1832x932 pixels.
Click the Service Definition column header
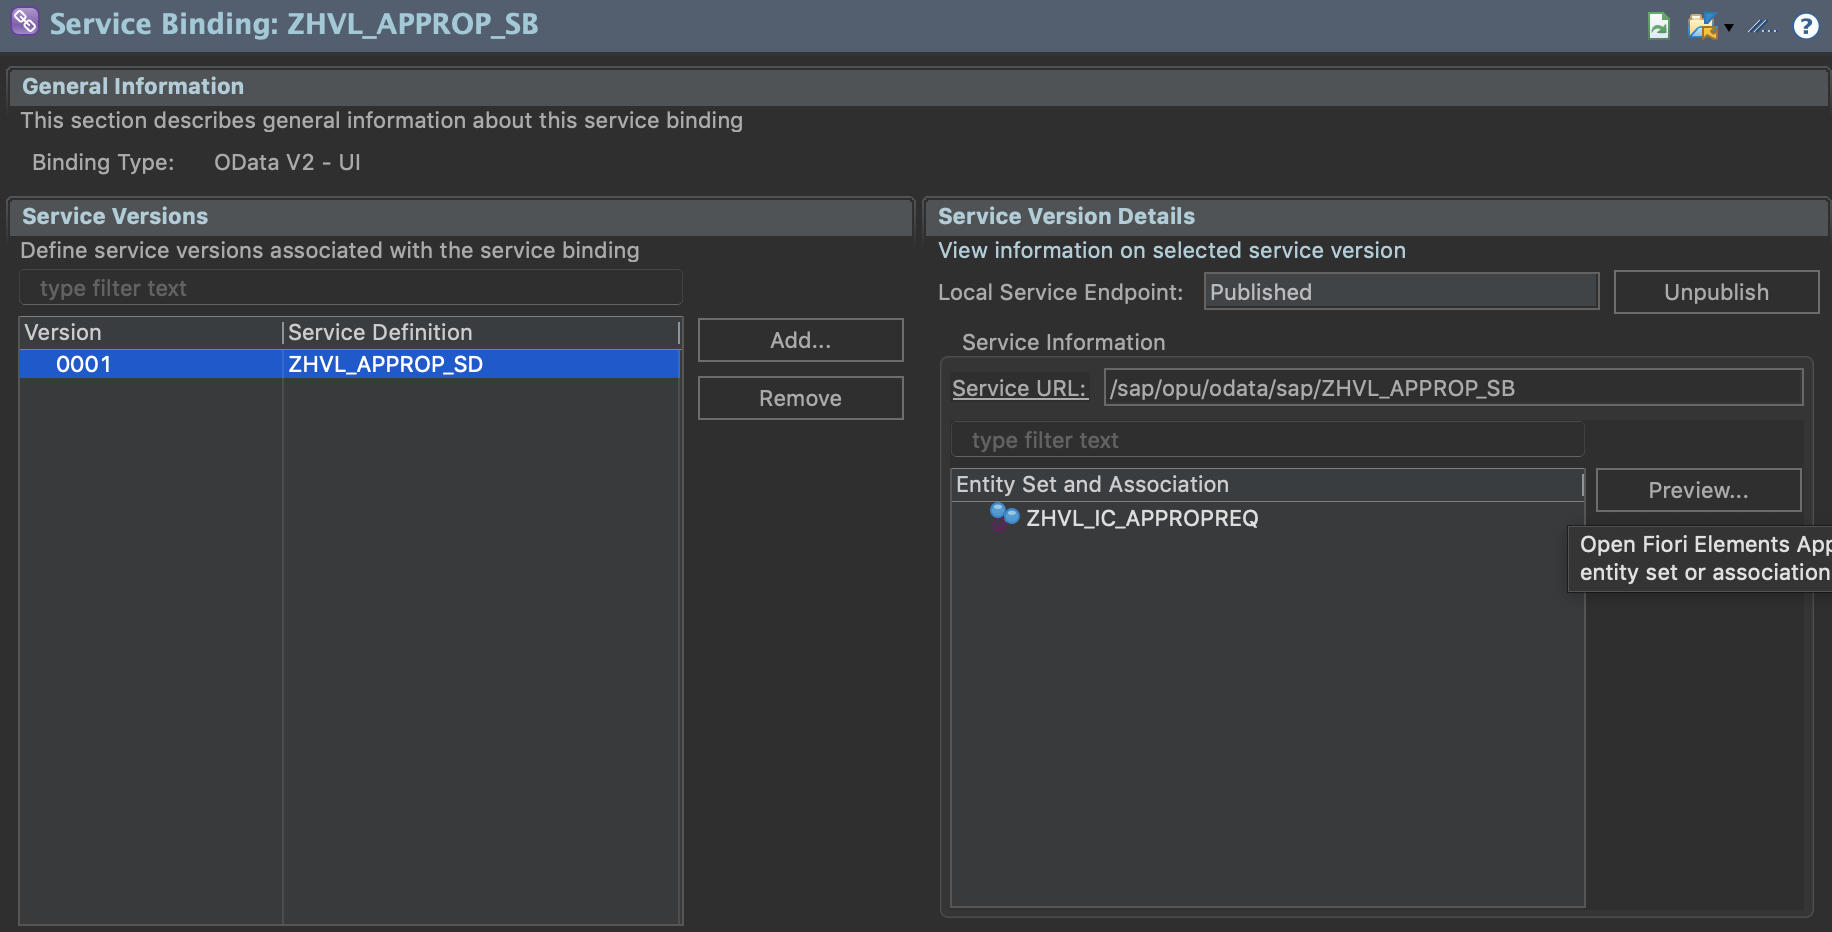(x=380, y=332)
